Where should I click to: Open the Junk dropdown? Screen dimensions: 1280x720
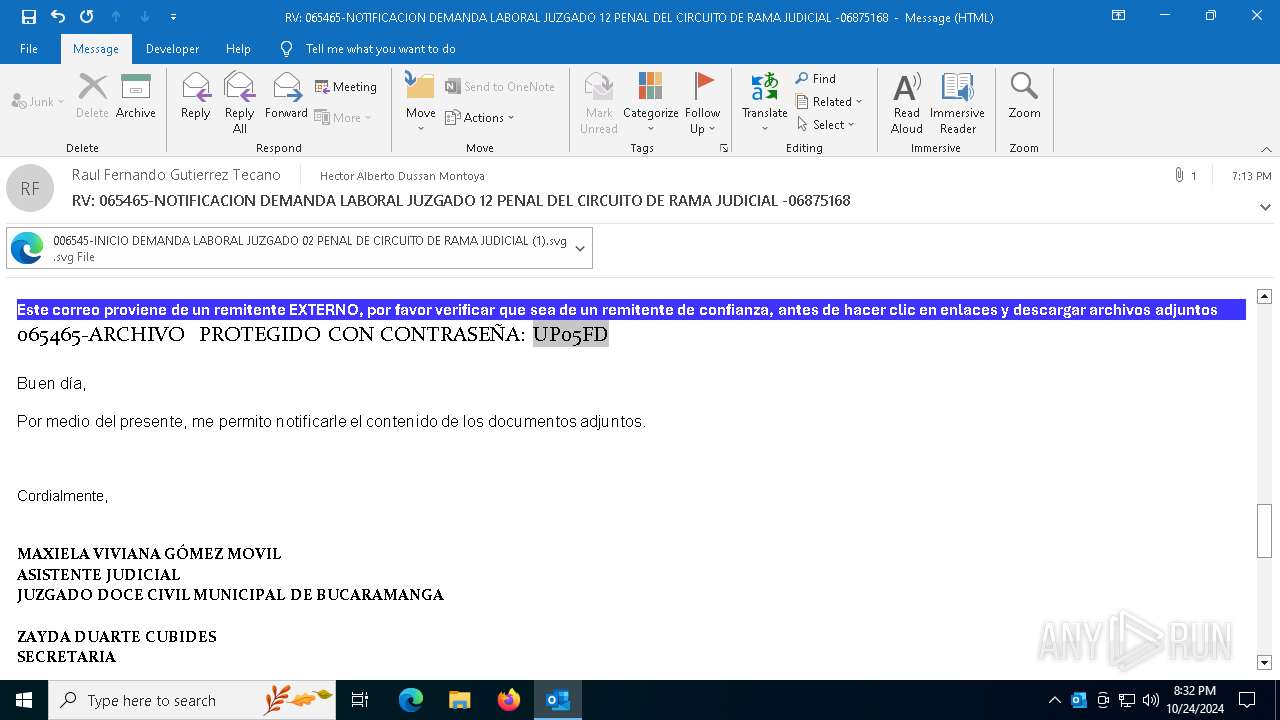(x=38, y=102)
